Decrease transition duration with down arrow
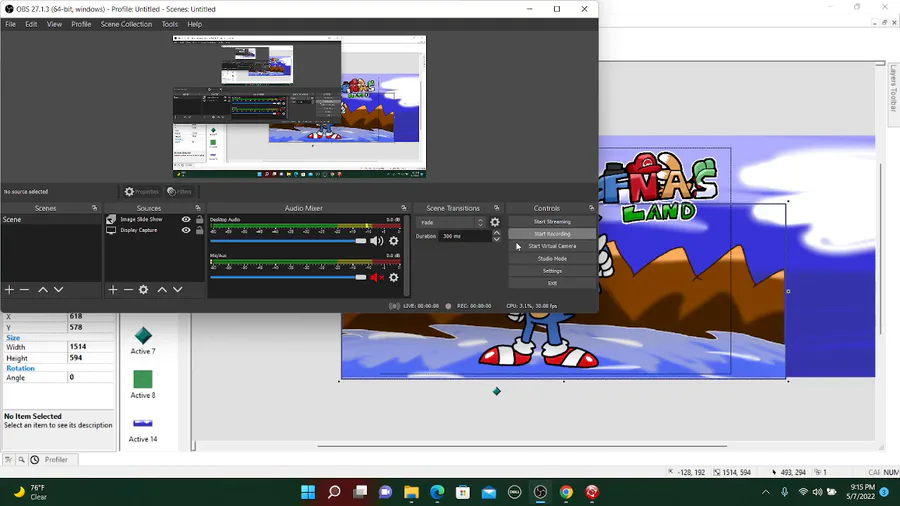 point(496,239)
